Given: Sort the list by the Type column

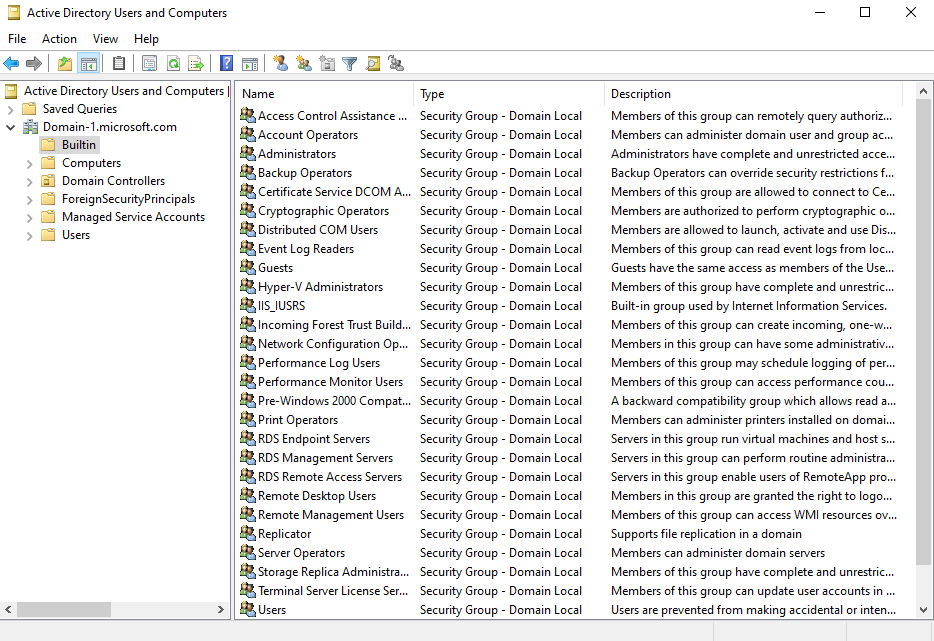Looking at the screenshot, I should (430, 93).
